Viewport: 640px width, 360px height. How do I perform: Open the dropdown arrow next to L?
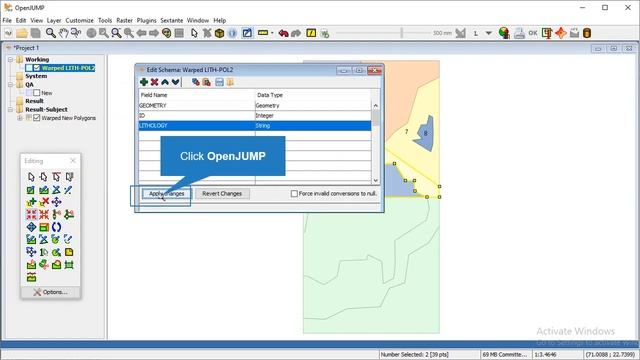click(489, 33)
